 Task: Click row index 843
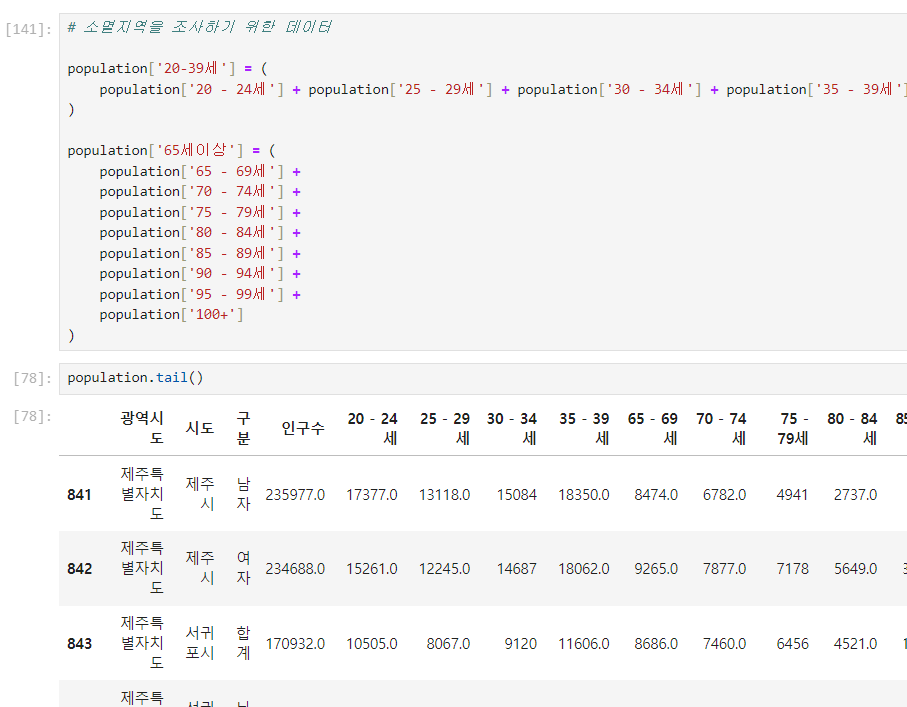(x=79, y=643)
